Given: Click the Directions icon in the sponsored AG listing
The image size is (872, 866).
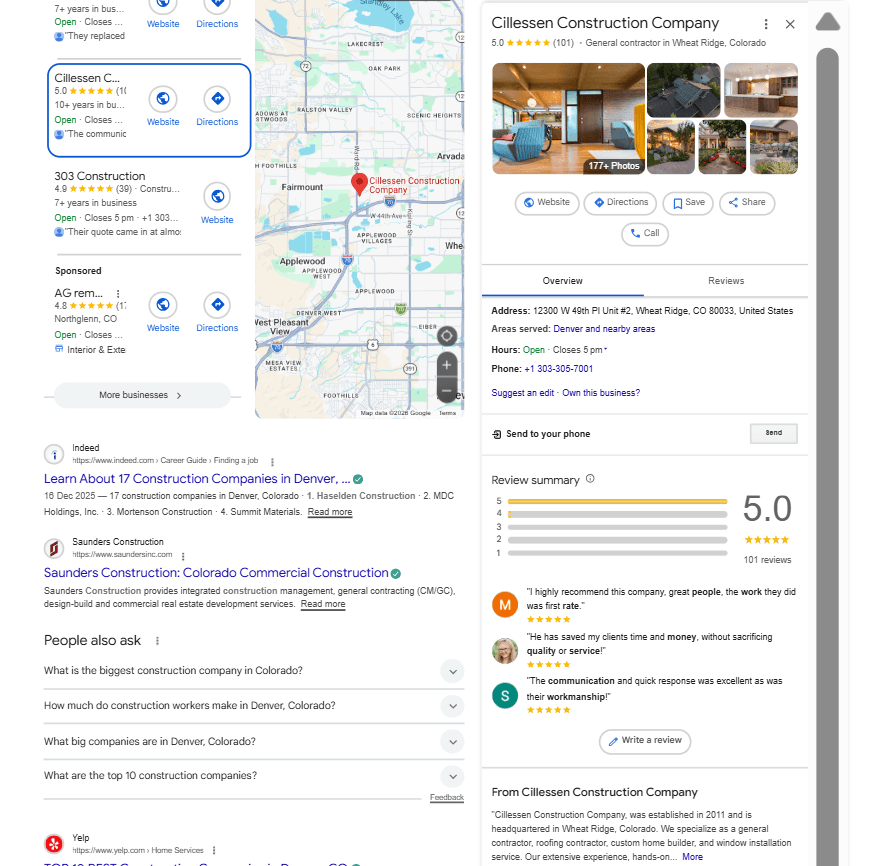Looking at the screenshot, I should point(217,306).
